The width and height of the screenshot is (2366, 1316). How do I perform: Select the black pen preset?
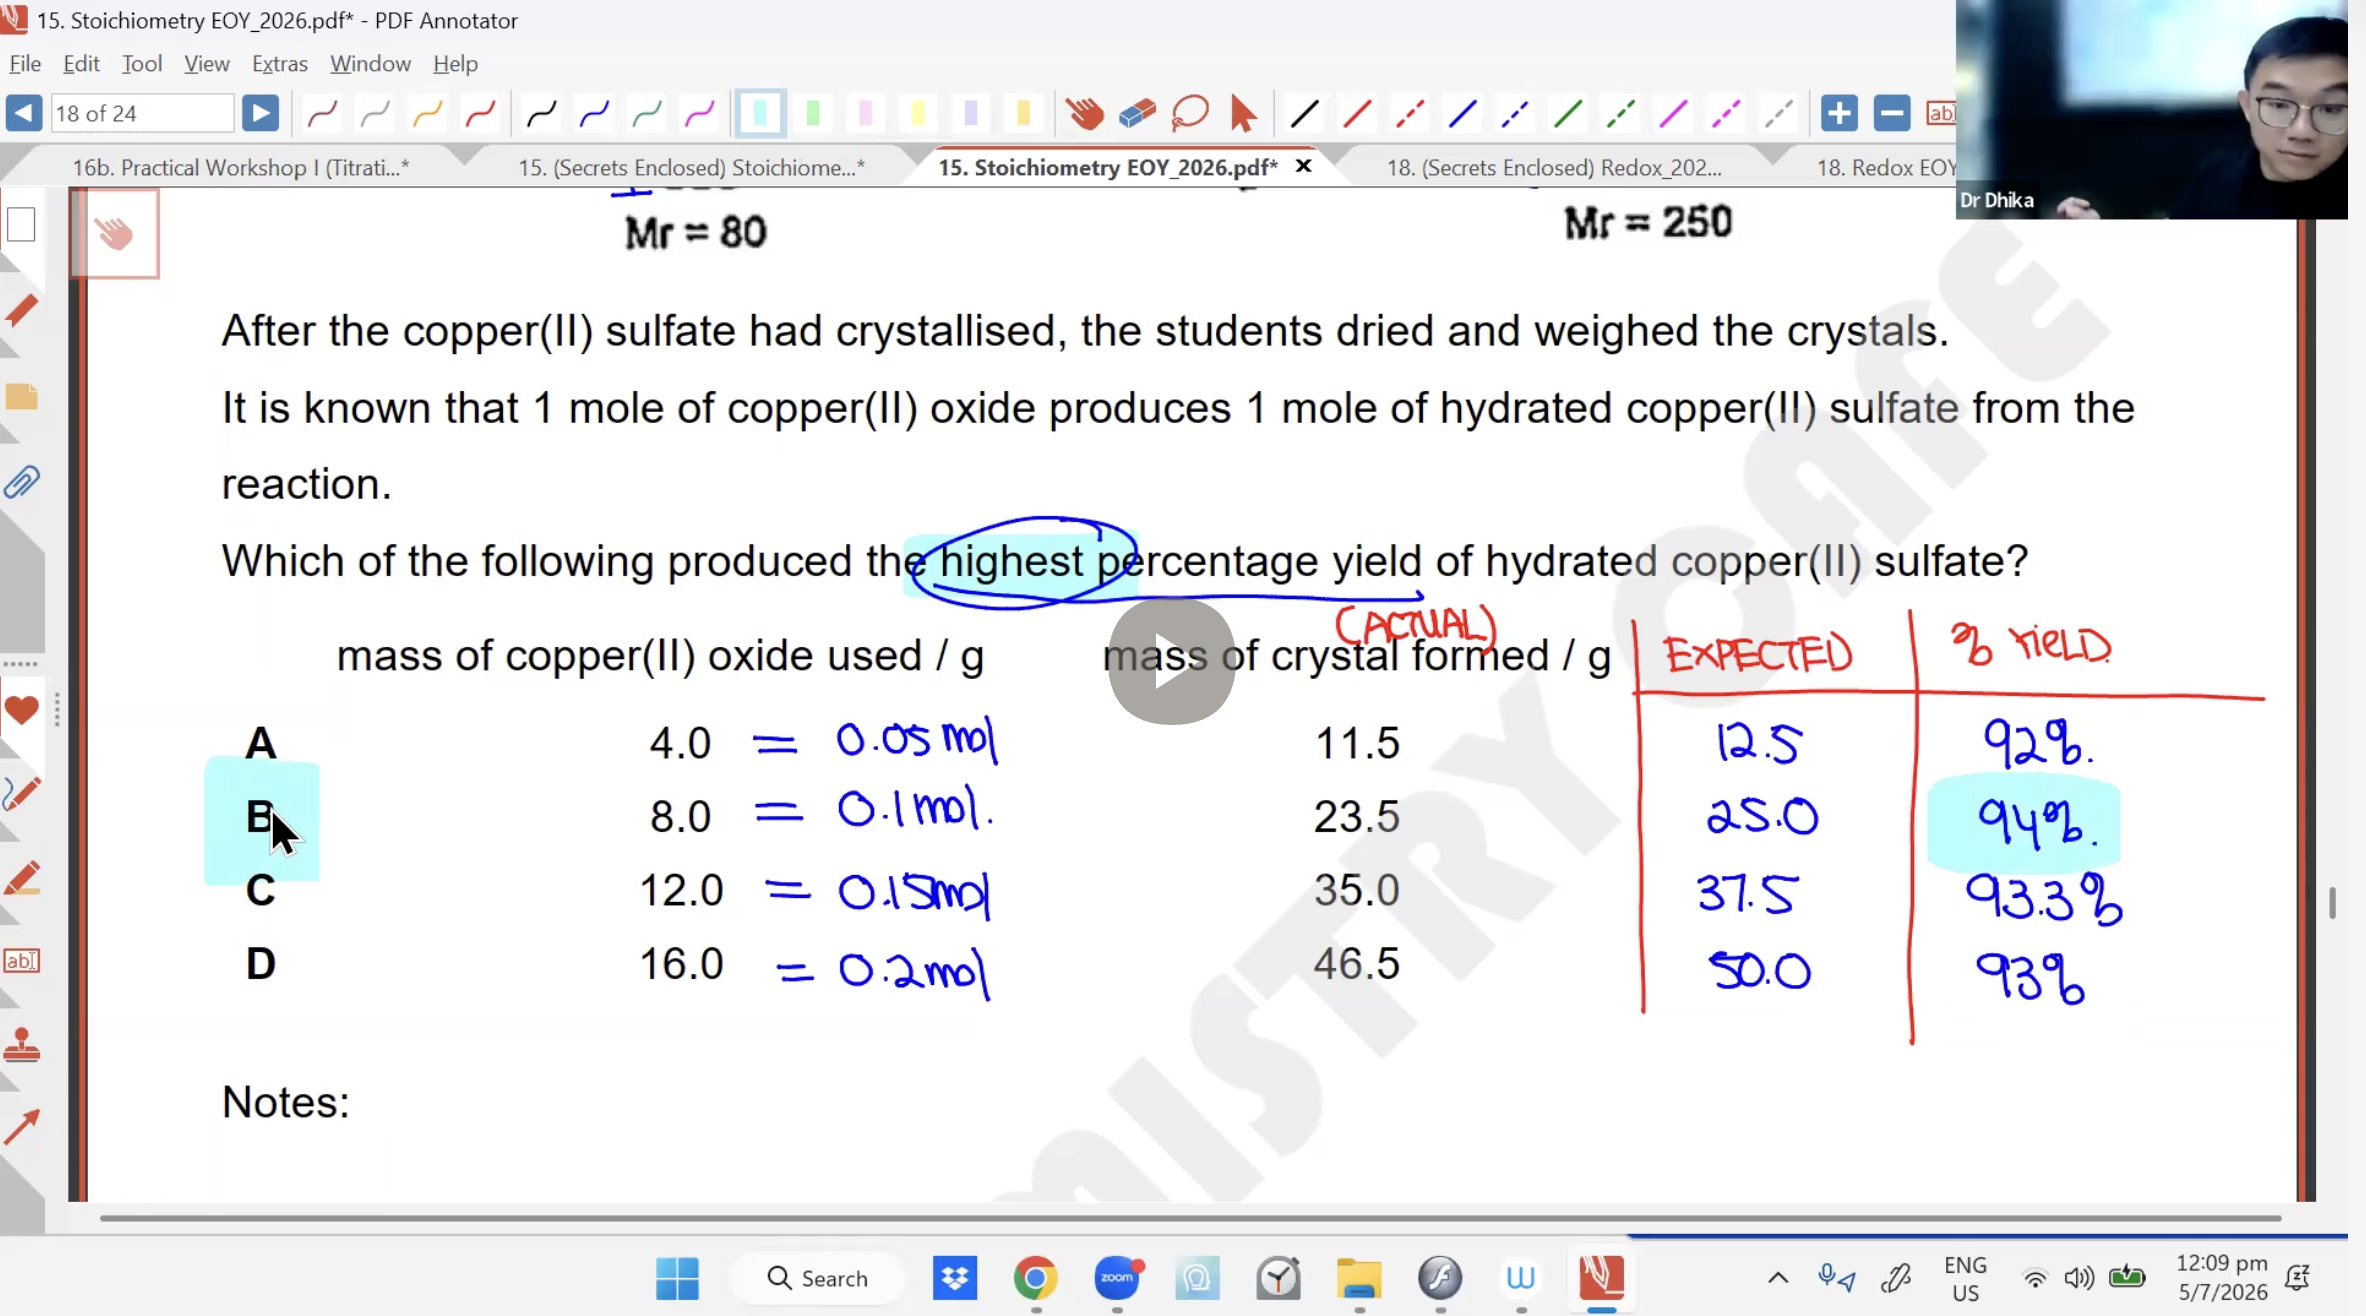(x=542, y=114)
